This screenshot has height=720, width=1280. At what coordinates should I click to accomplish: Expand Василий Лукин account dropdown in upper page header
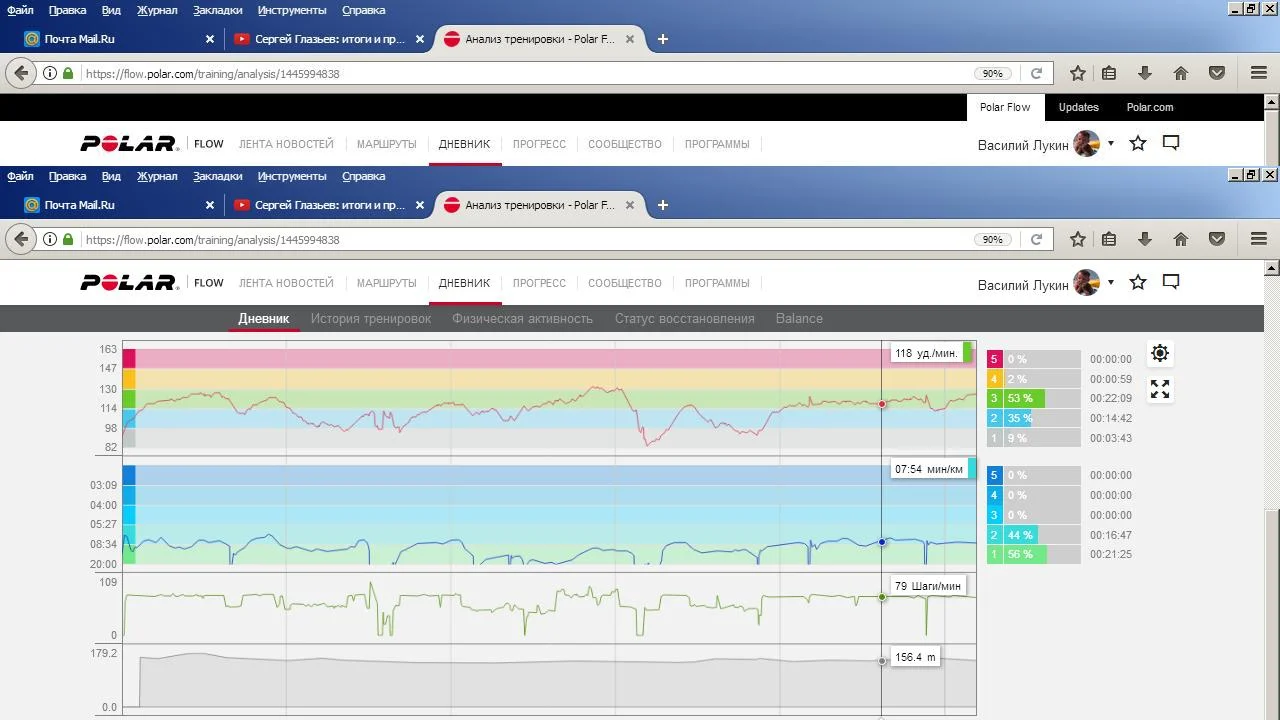(1110, 144)
